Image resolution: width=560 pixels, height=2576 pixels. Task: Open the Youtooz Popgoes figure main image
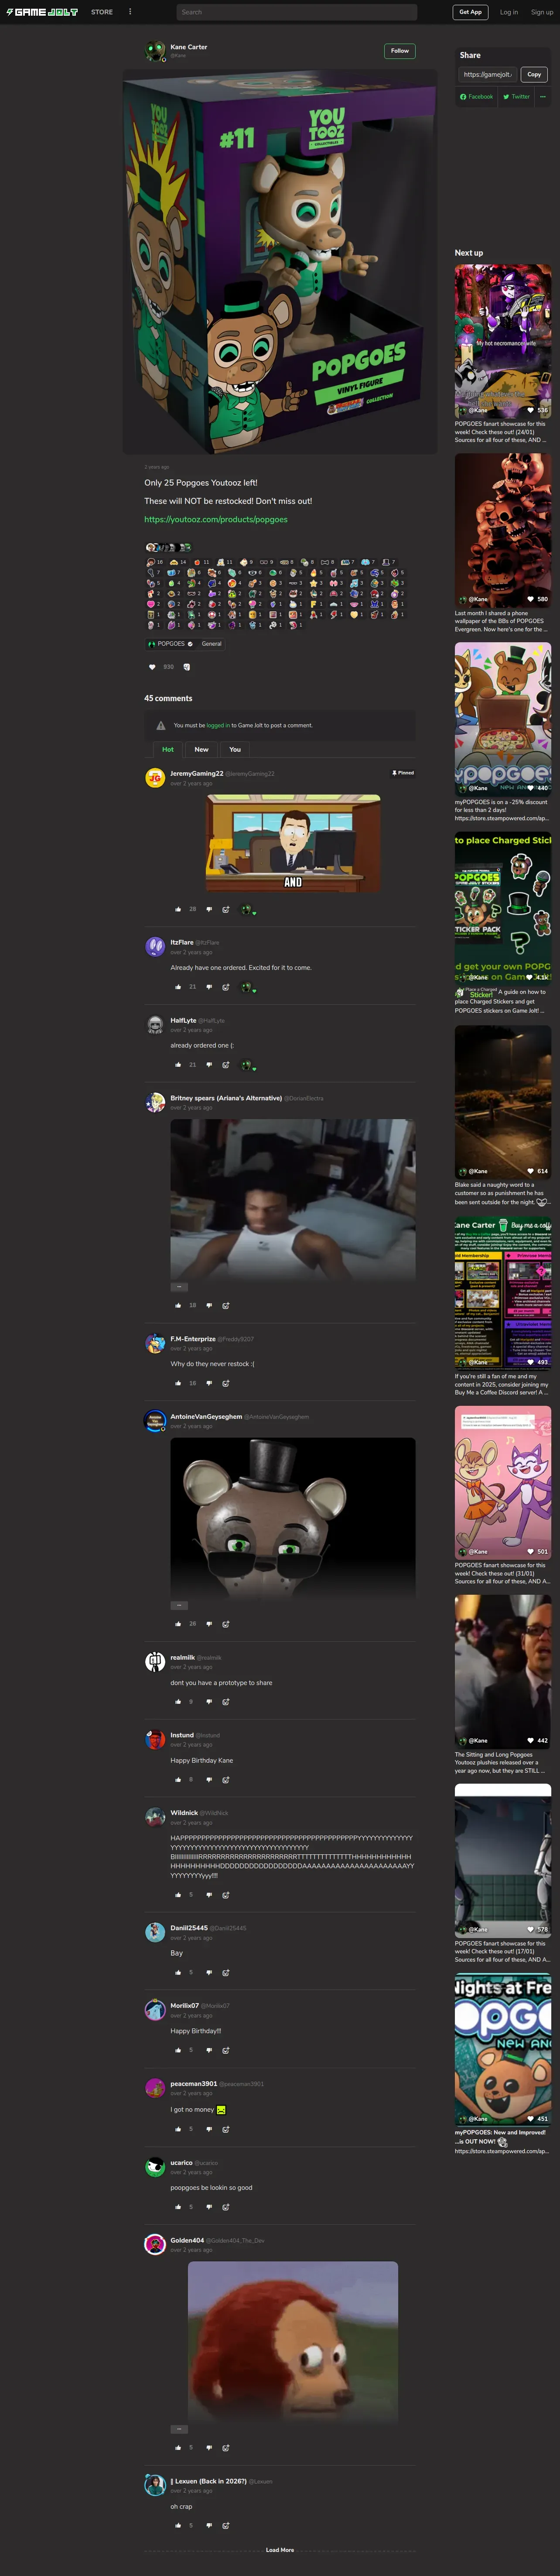[280, 262]
